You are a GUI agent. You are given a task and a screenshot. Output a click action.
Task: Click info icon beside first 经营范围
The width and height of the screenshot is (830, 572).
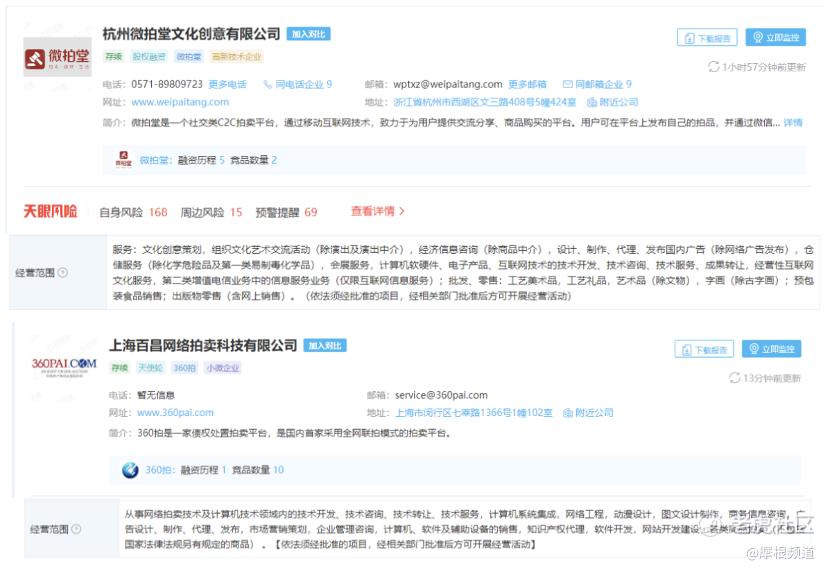coord(62,273)
